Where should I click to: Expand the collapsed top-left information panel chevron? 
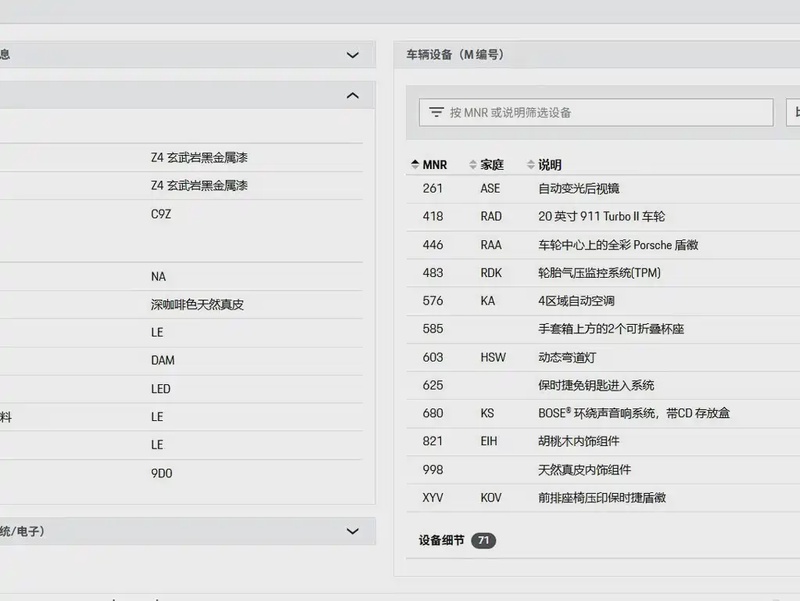[352, 56]
